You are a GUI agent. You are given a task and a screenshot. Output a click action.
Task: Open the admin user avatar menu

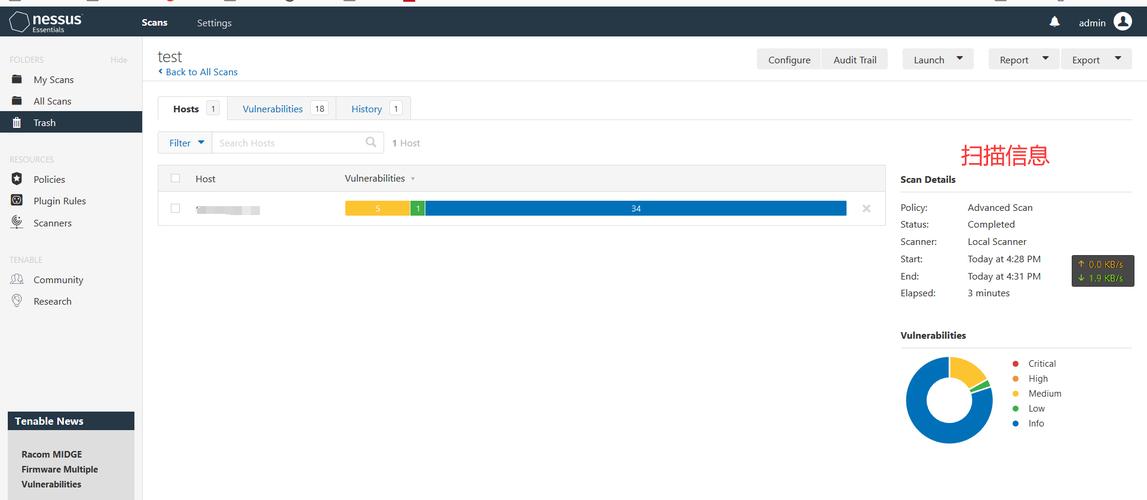(1122, 22)
